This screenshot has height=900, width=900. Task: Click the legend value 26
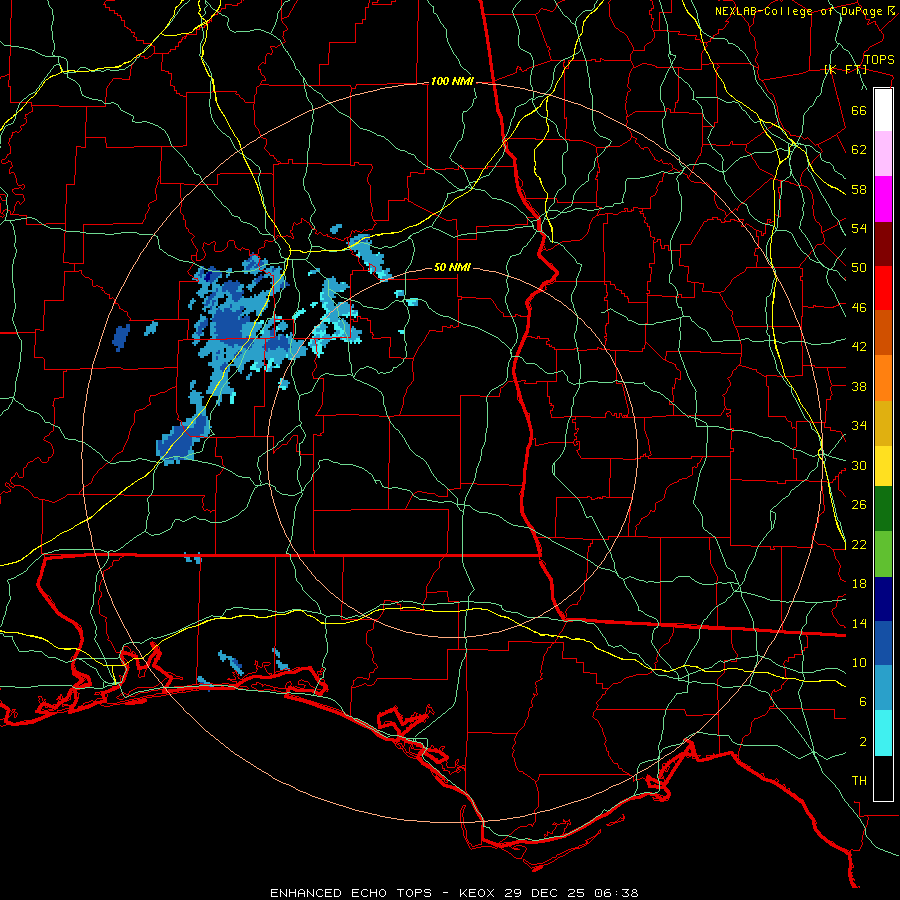coord(859,505)
